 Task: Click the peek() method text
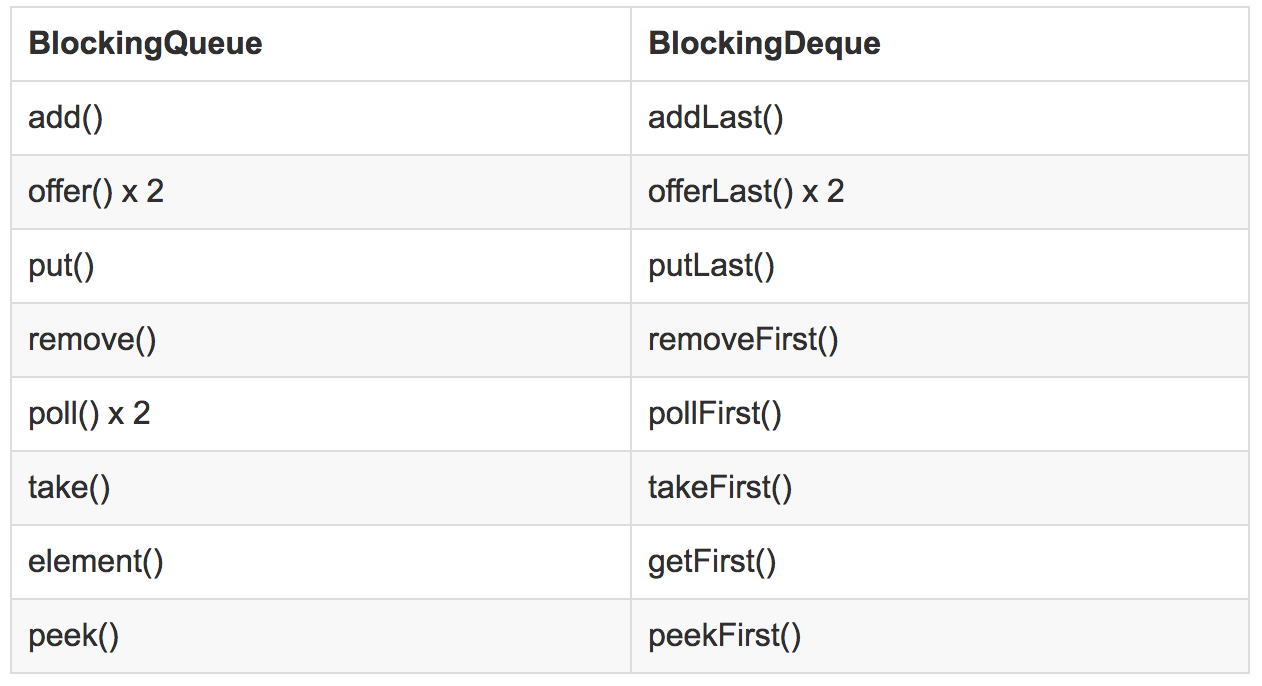point(74,636)
